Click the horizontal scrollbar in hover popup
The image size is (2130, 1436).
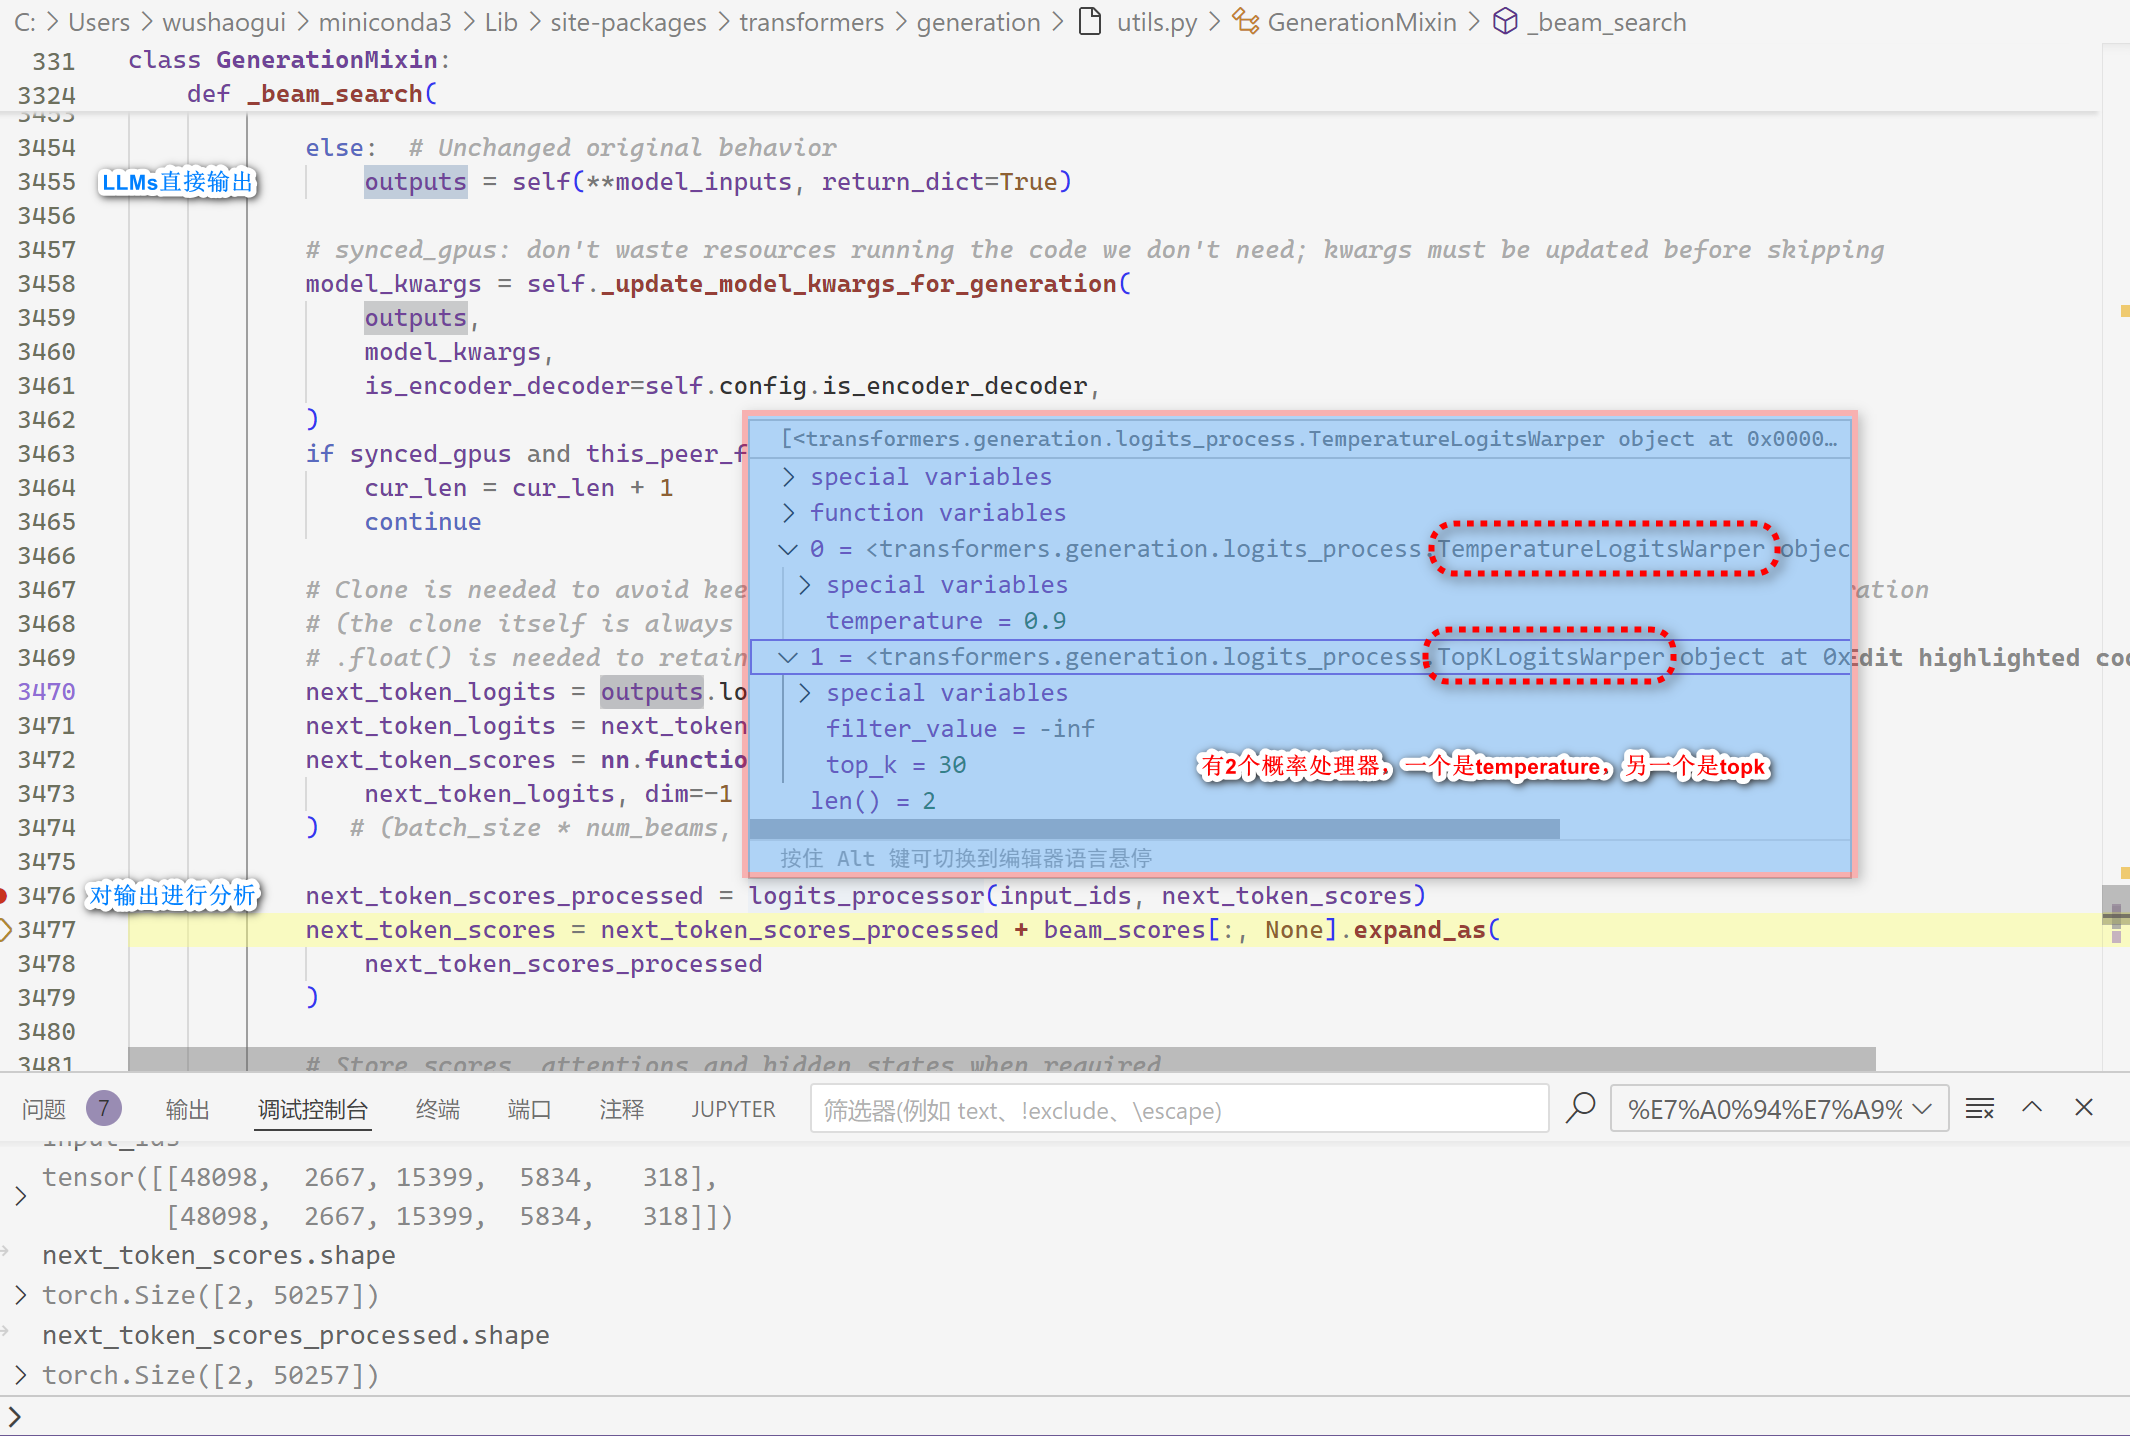point(1154,829)
